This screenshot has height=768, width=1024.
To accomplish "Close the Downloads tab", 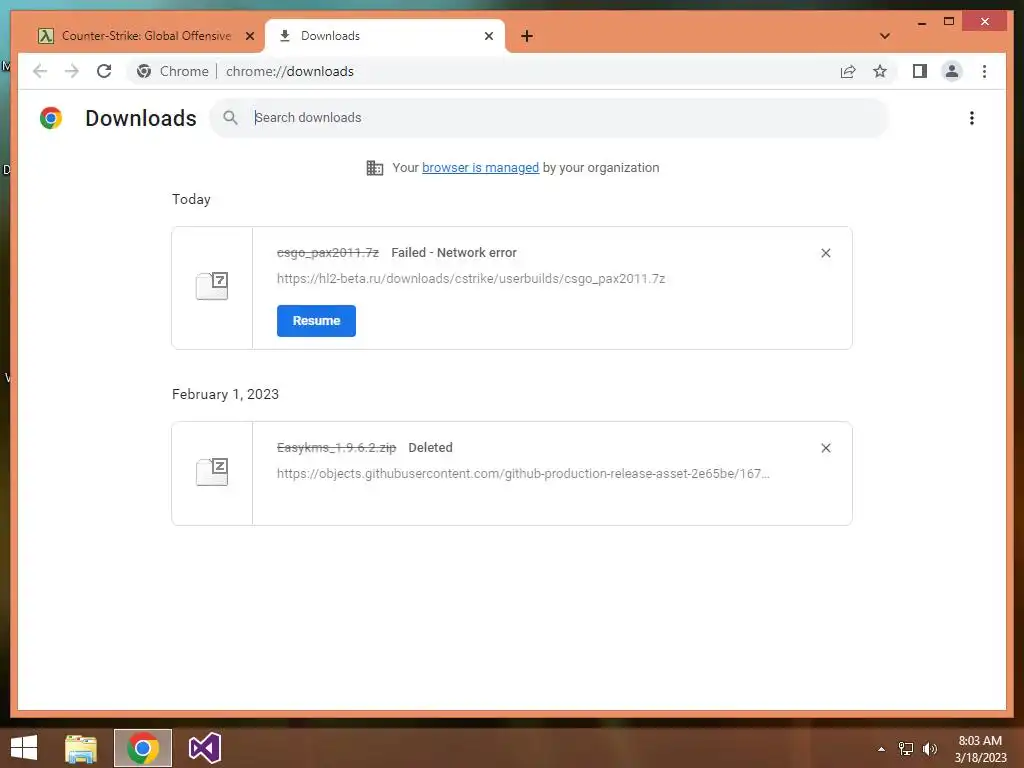I will (488, 36).
